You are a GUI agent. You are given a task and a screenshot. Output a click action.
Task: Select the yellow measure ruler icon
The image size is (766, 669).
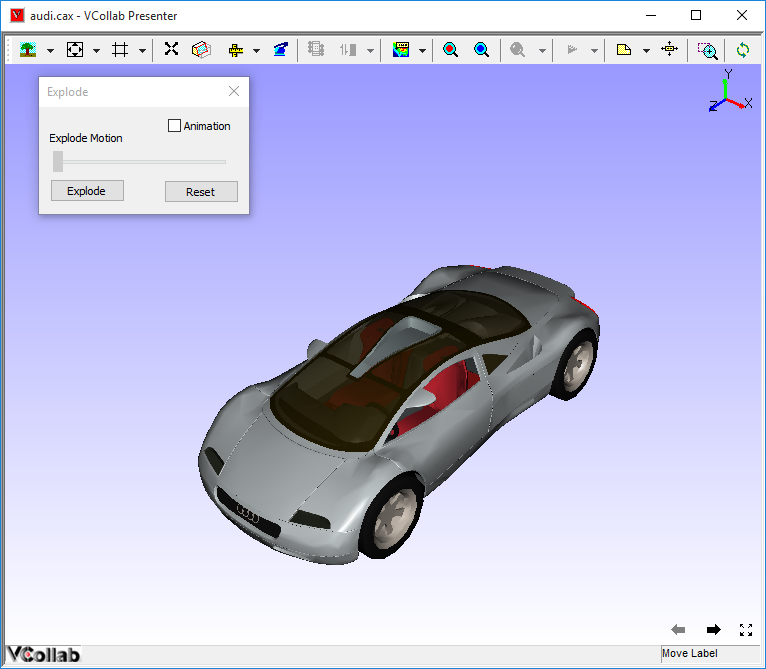pyautogui.click(x=236, y=50)
